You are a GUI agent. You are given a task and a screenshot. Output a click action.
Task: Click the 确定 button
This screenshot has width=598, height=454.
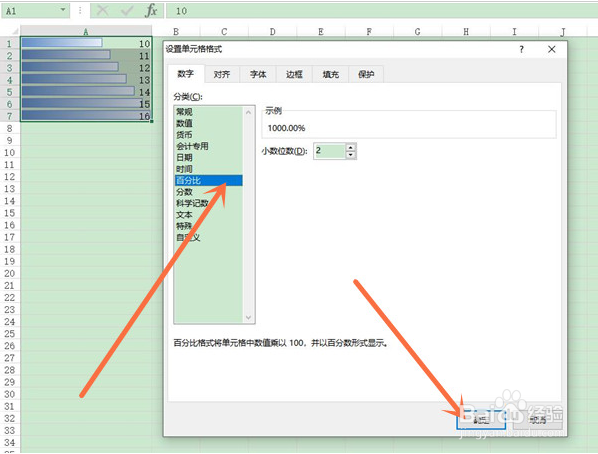coord(481,420)
